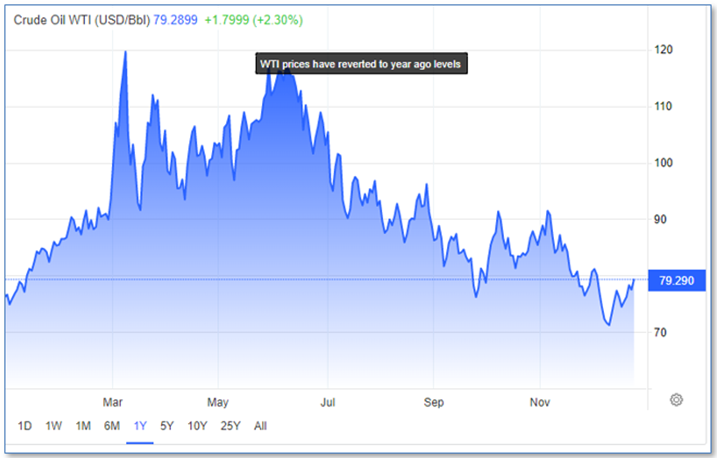Click the May x-axis label

[x=218, y=402]
